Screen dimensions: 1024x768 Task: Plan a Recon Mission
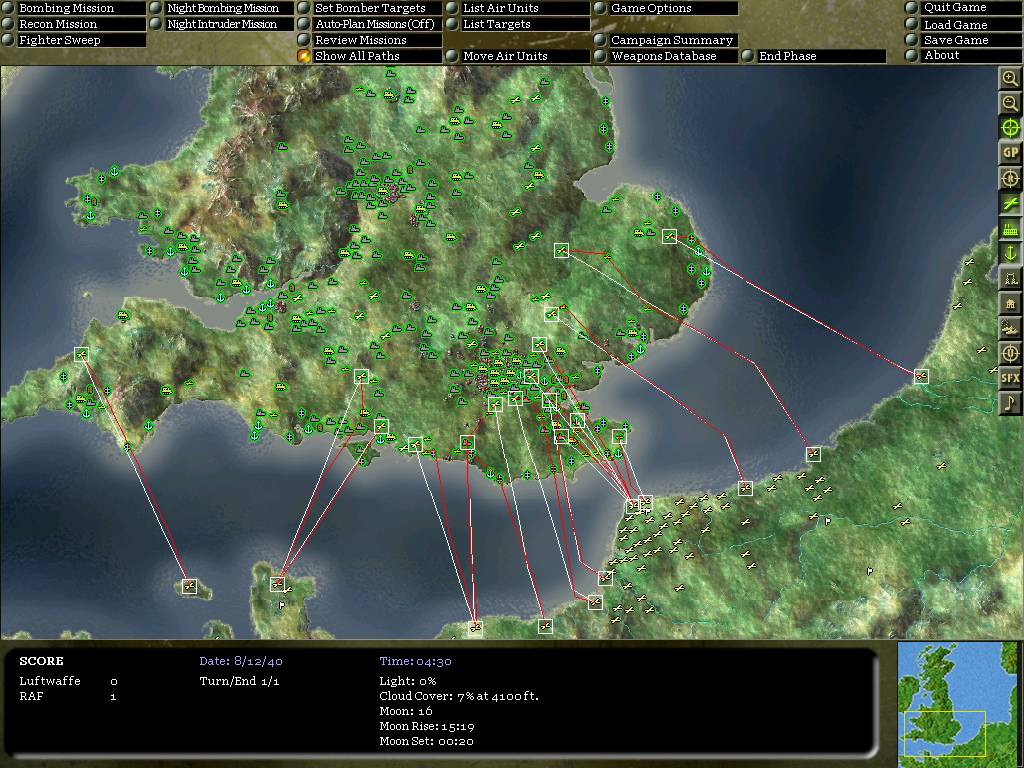(74, 24)
